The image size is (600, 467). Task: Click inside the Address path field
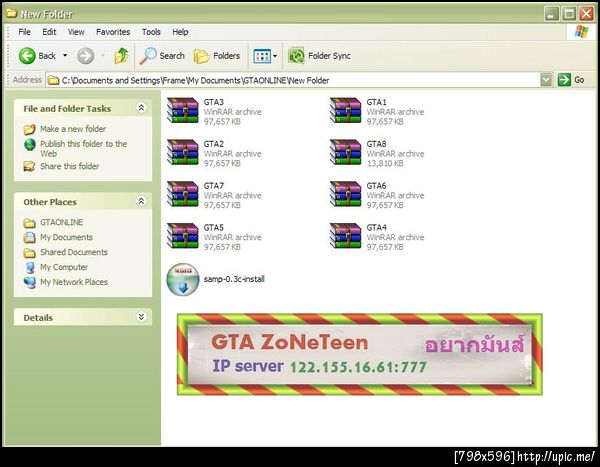click(293, 80)
